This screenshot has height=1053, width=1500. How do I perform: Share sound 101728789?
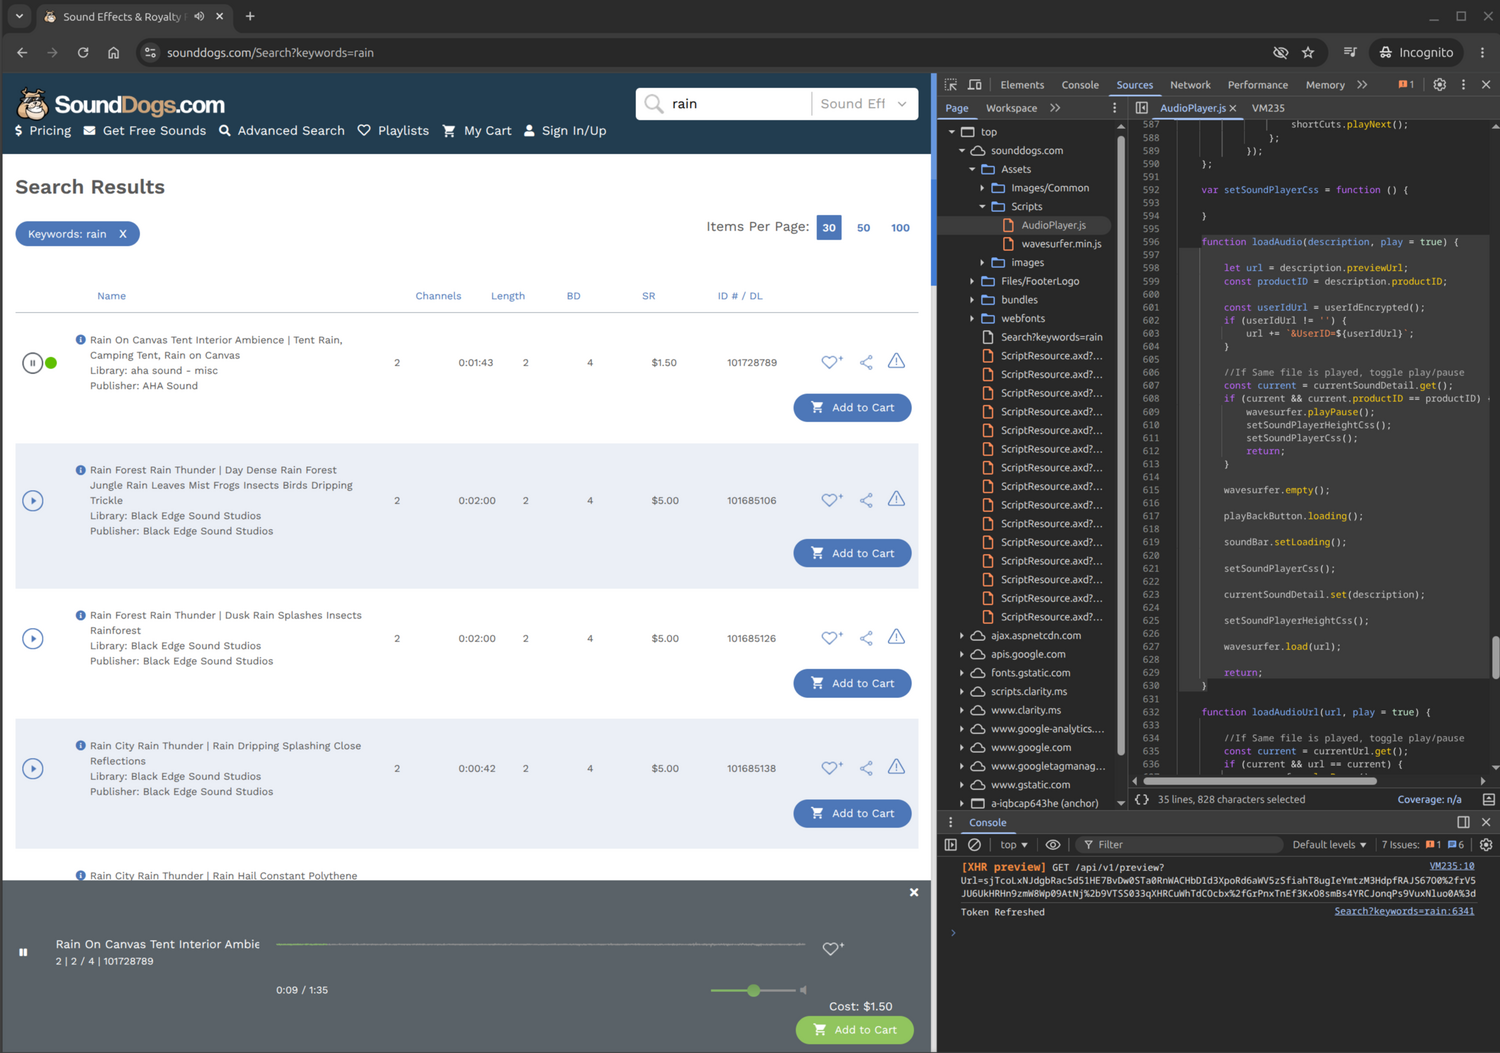pos(866,362)
